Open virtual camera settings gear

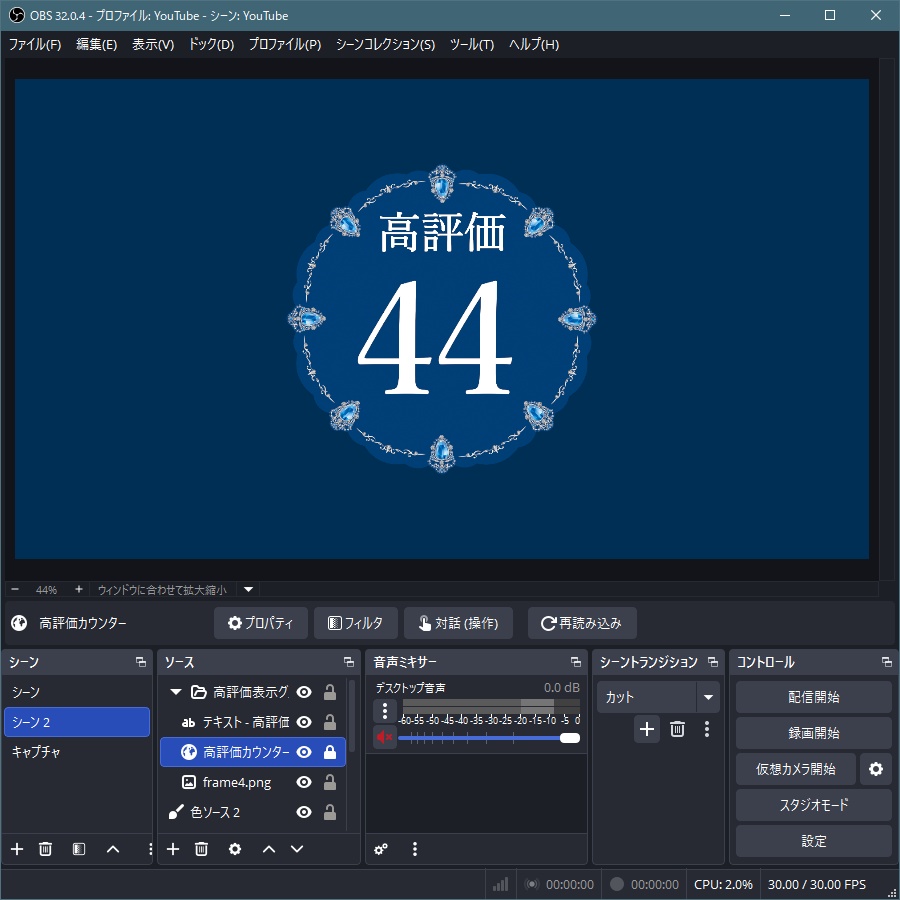click(x=877, y=769)
